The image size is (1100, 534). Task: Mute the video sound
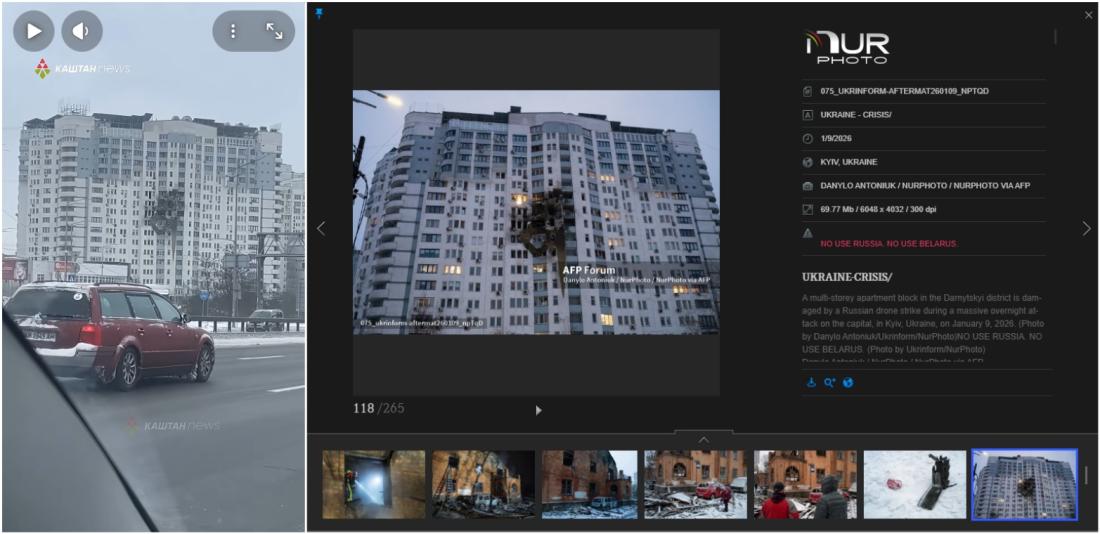point(82,31)
